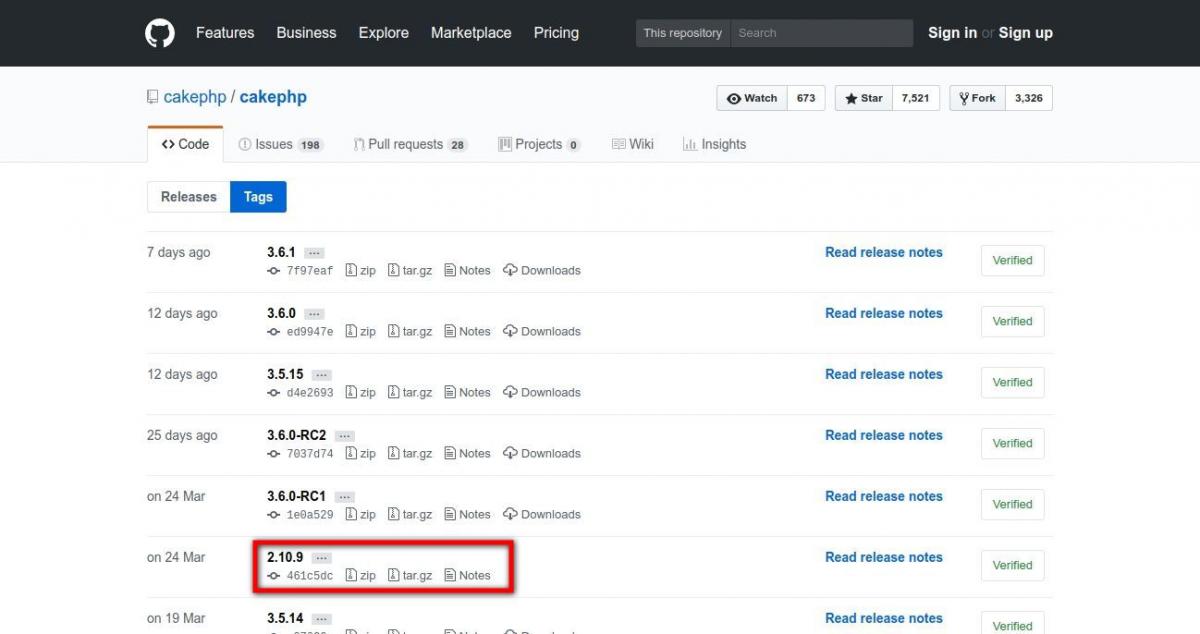Download tar.gz for 3.6.1
Viewport: 1200px width, 634px height.
click(410, 271)
